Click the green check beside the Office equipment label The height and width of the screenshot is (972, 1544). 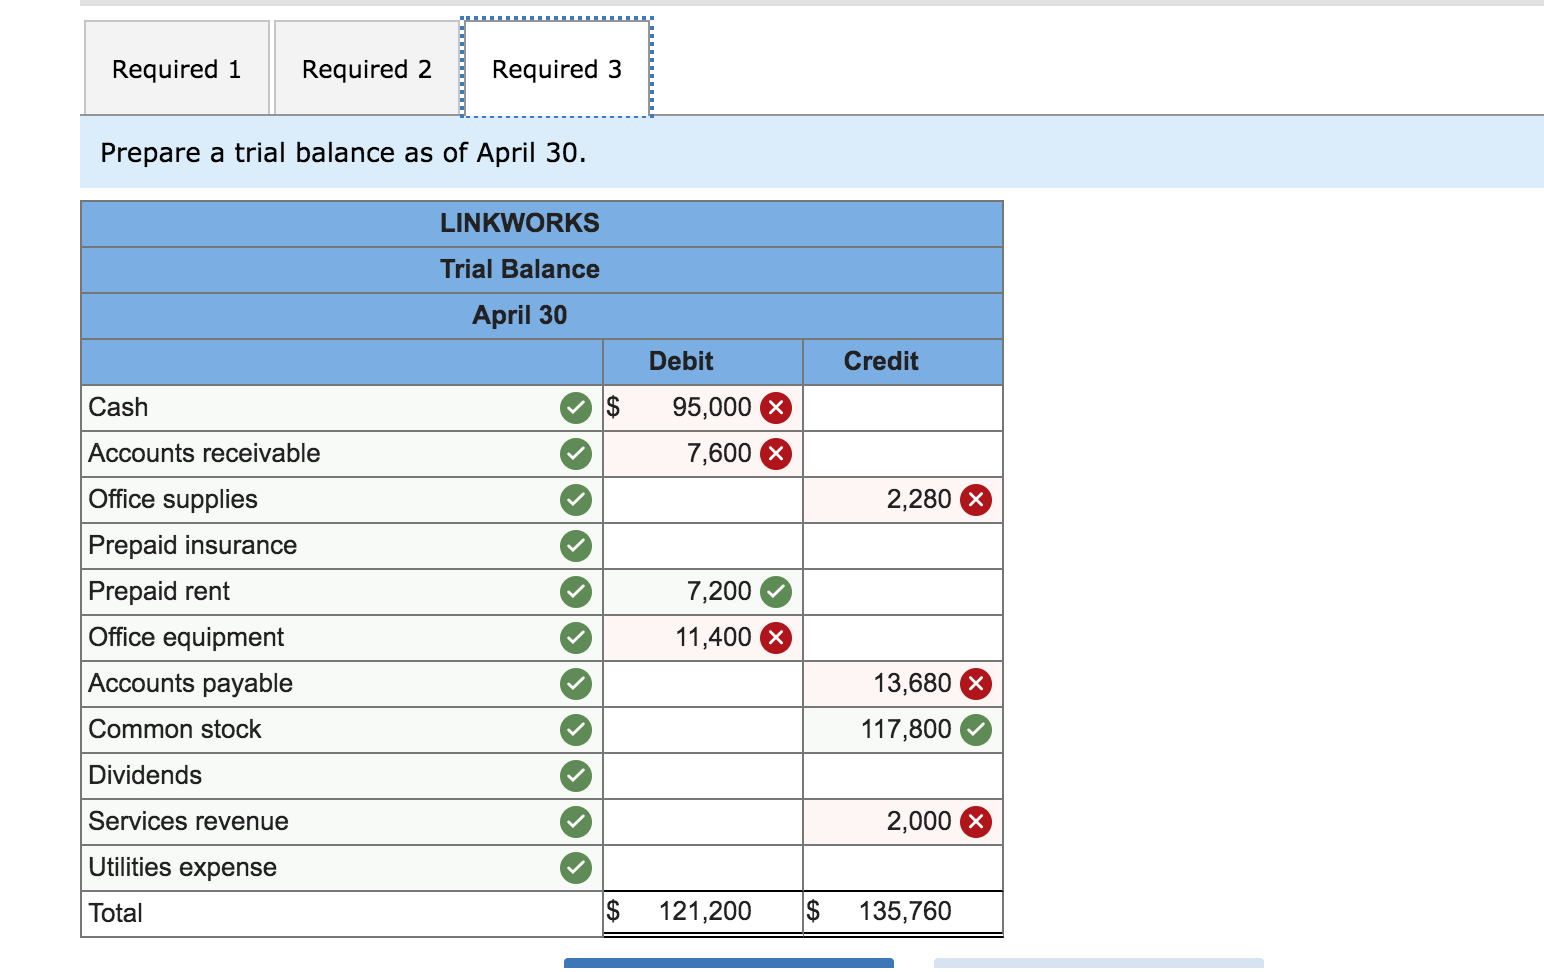576,638
